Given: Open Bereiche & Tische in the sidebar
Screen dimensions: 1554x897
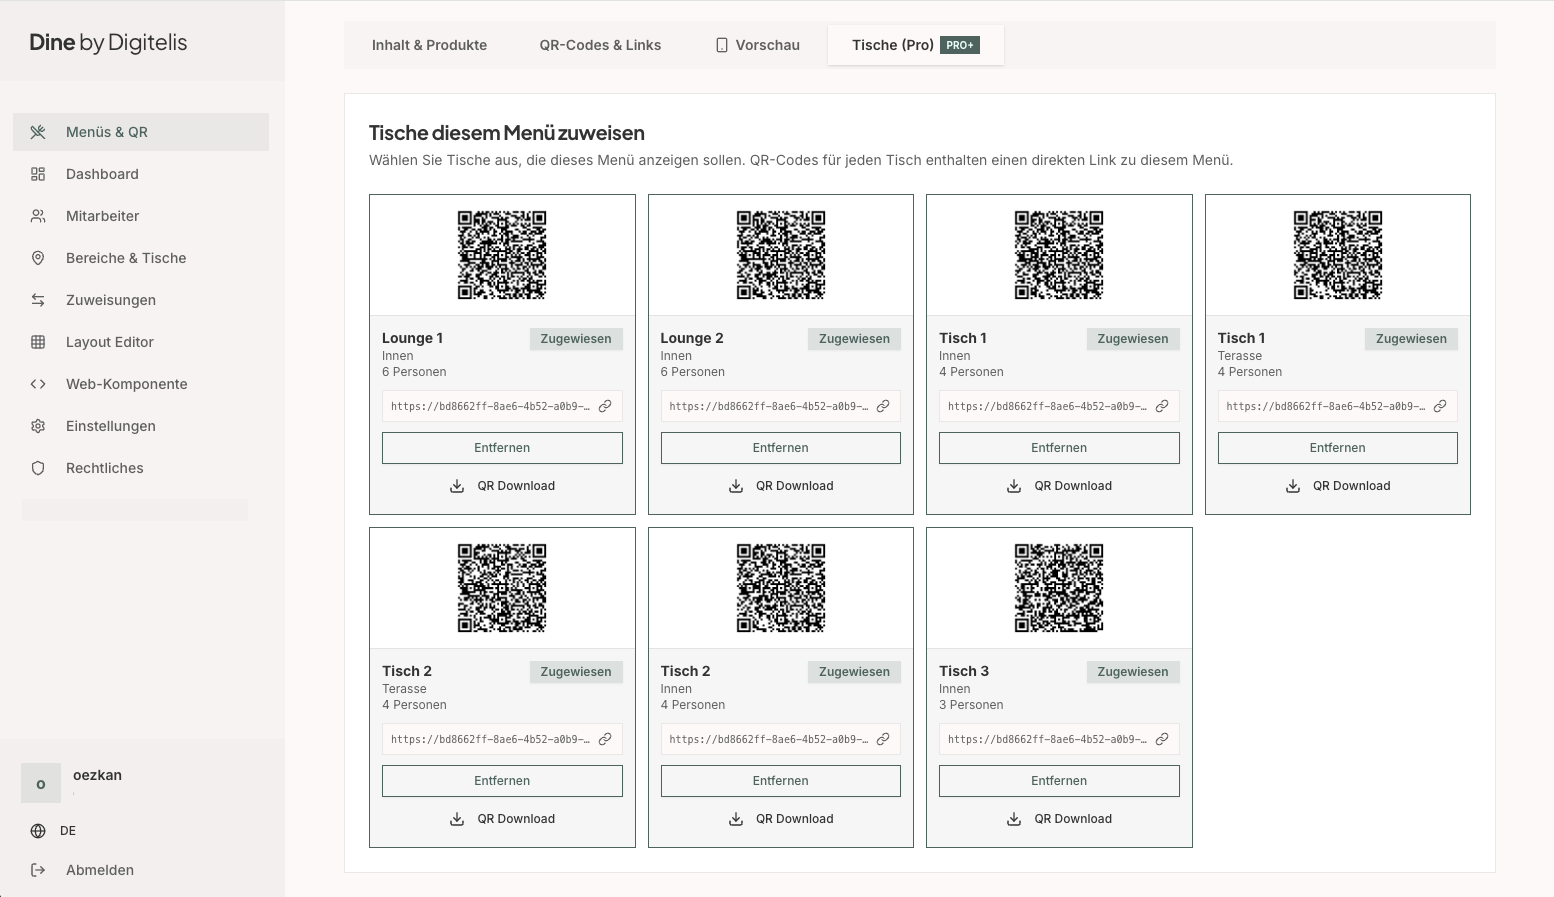Looking at the screenshot, I should click(141, 258).
